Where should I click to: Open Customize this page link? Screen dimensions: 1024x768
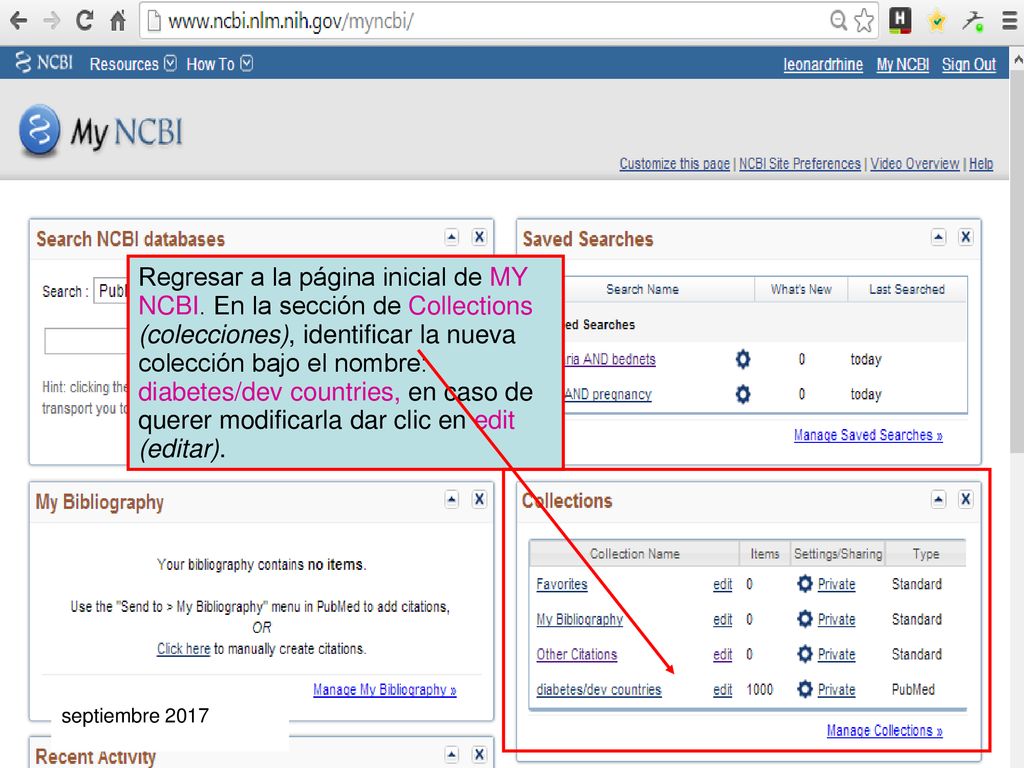click(675, 164)
